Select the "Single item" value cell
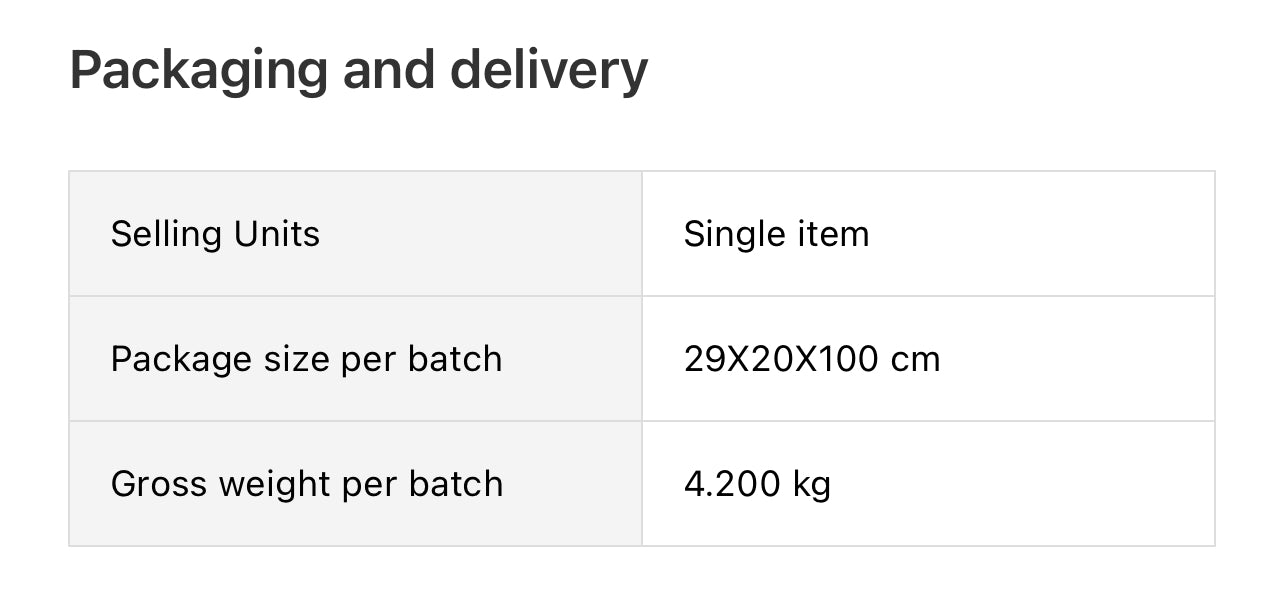The height and width of the screenshot is (590, 1284). (x=776, y=234)
